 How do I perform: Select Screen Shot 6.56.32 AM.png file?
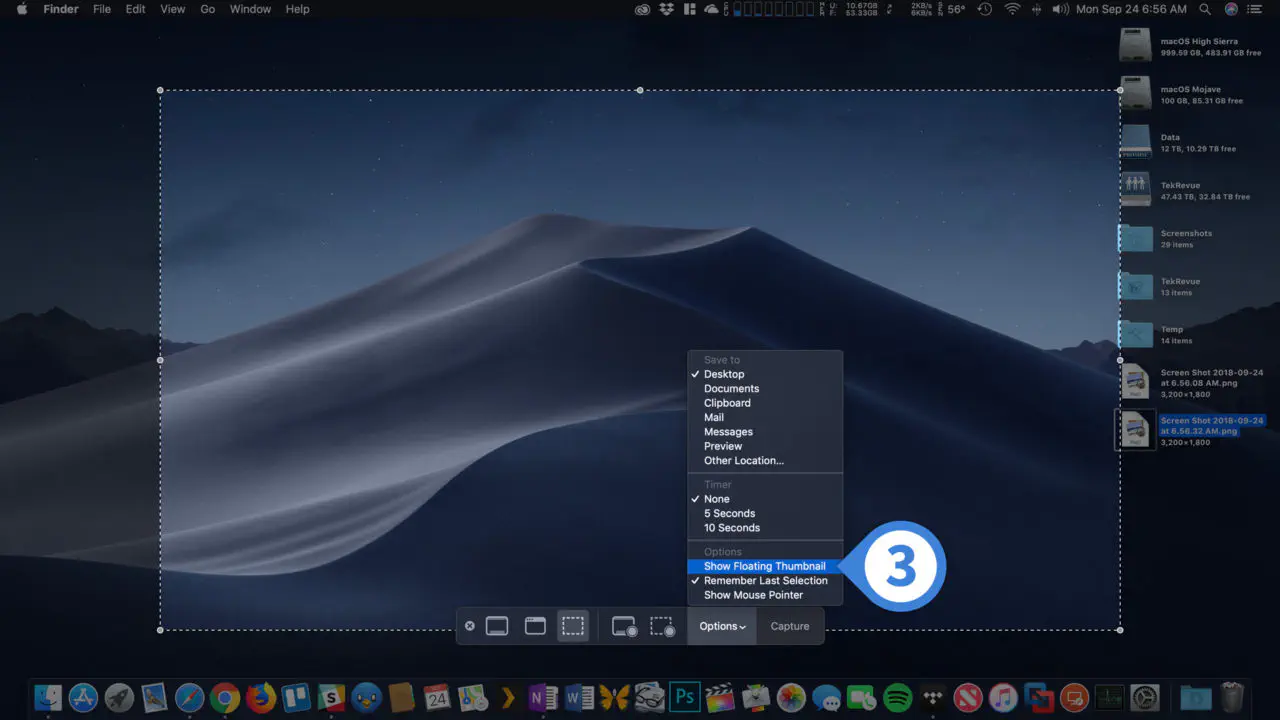tap(1136, 429)
